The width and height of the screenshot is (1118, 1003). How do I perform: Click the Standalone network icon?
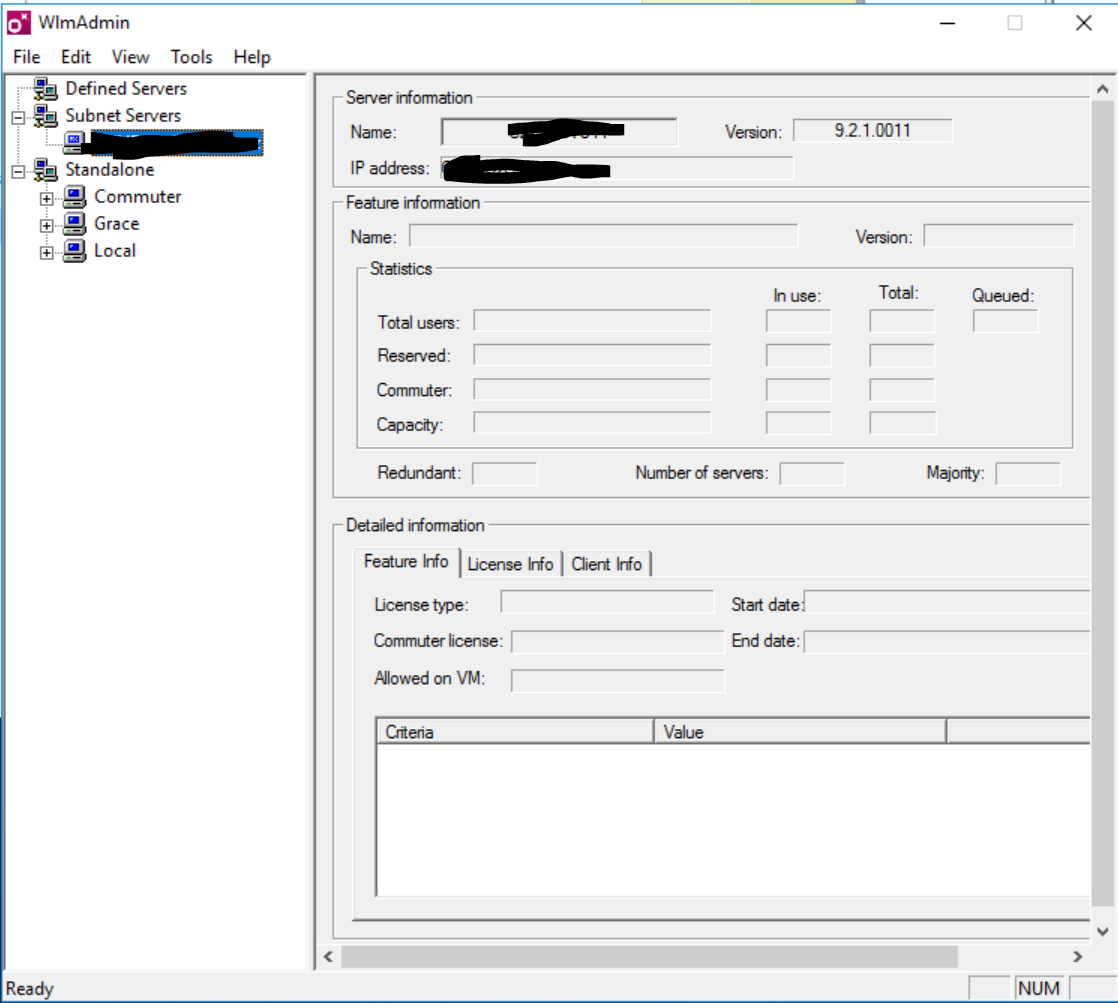click(x=46, y=170)
